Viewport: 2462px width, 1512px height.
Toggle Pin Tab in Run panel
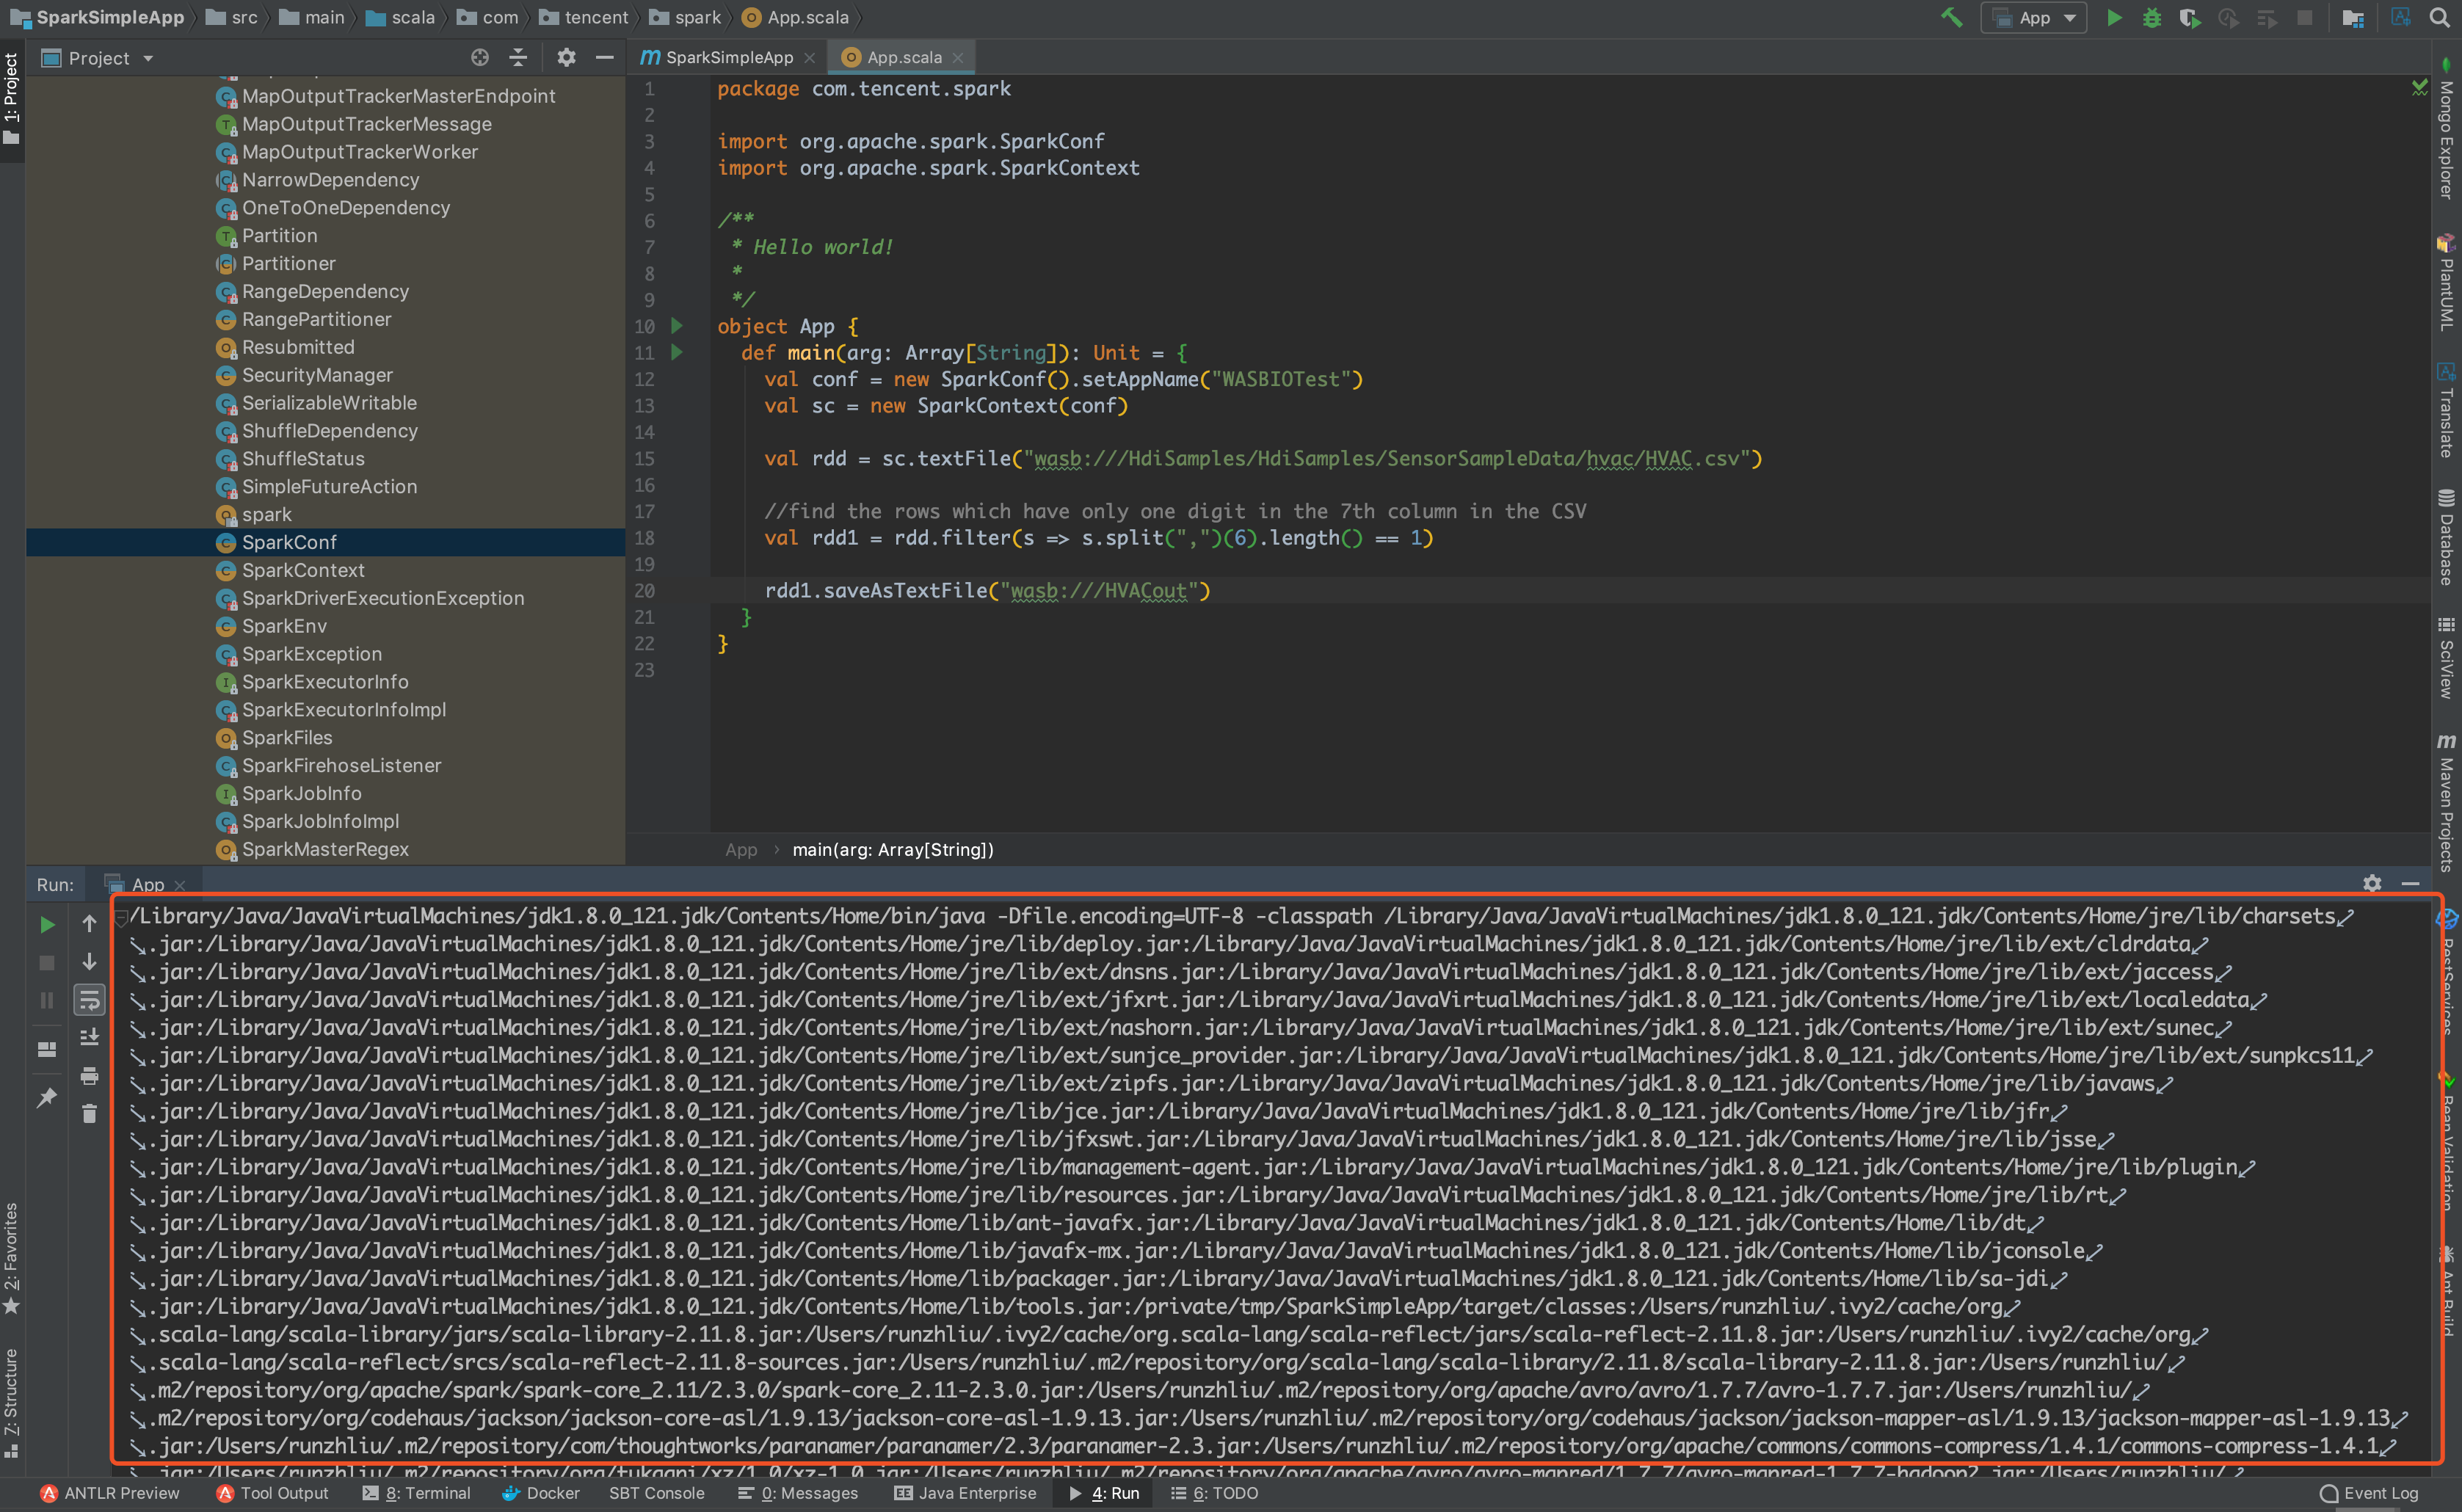point(47,1098)
